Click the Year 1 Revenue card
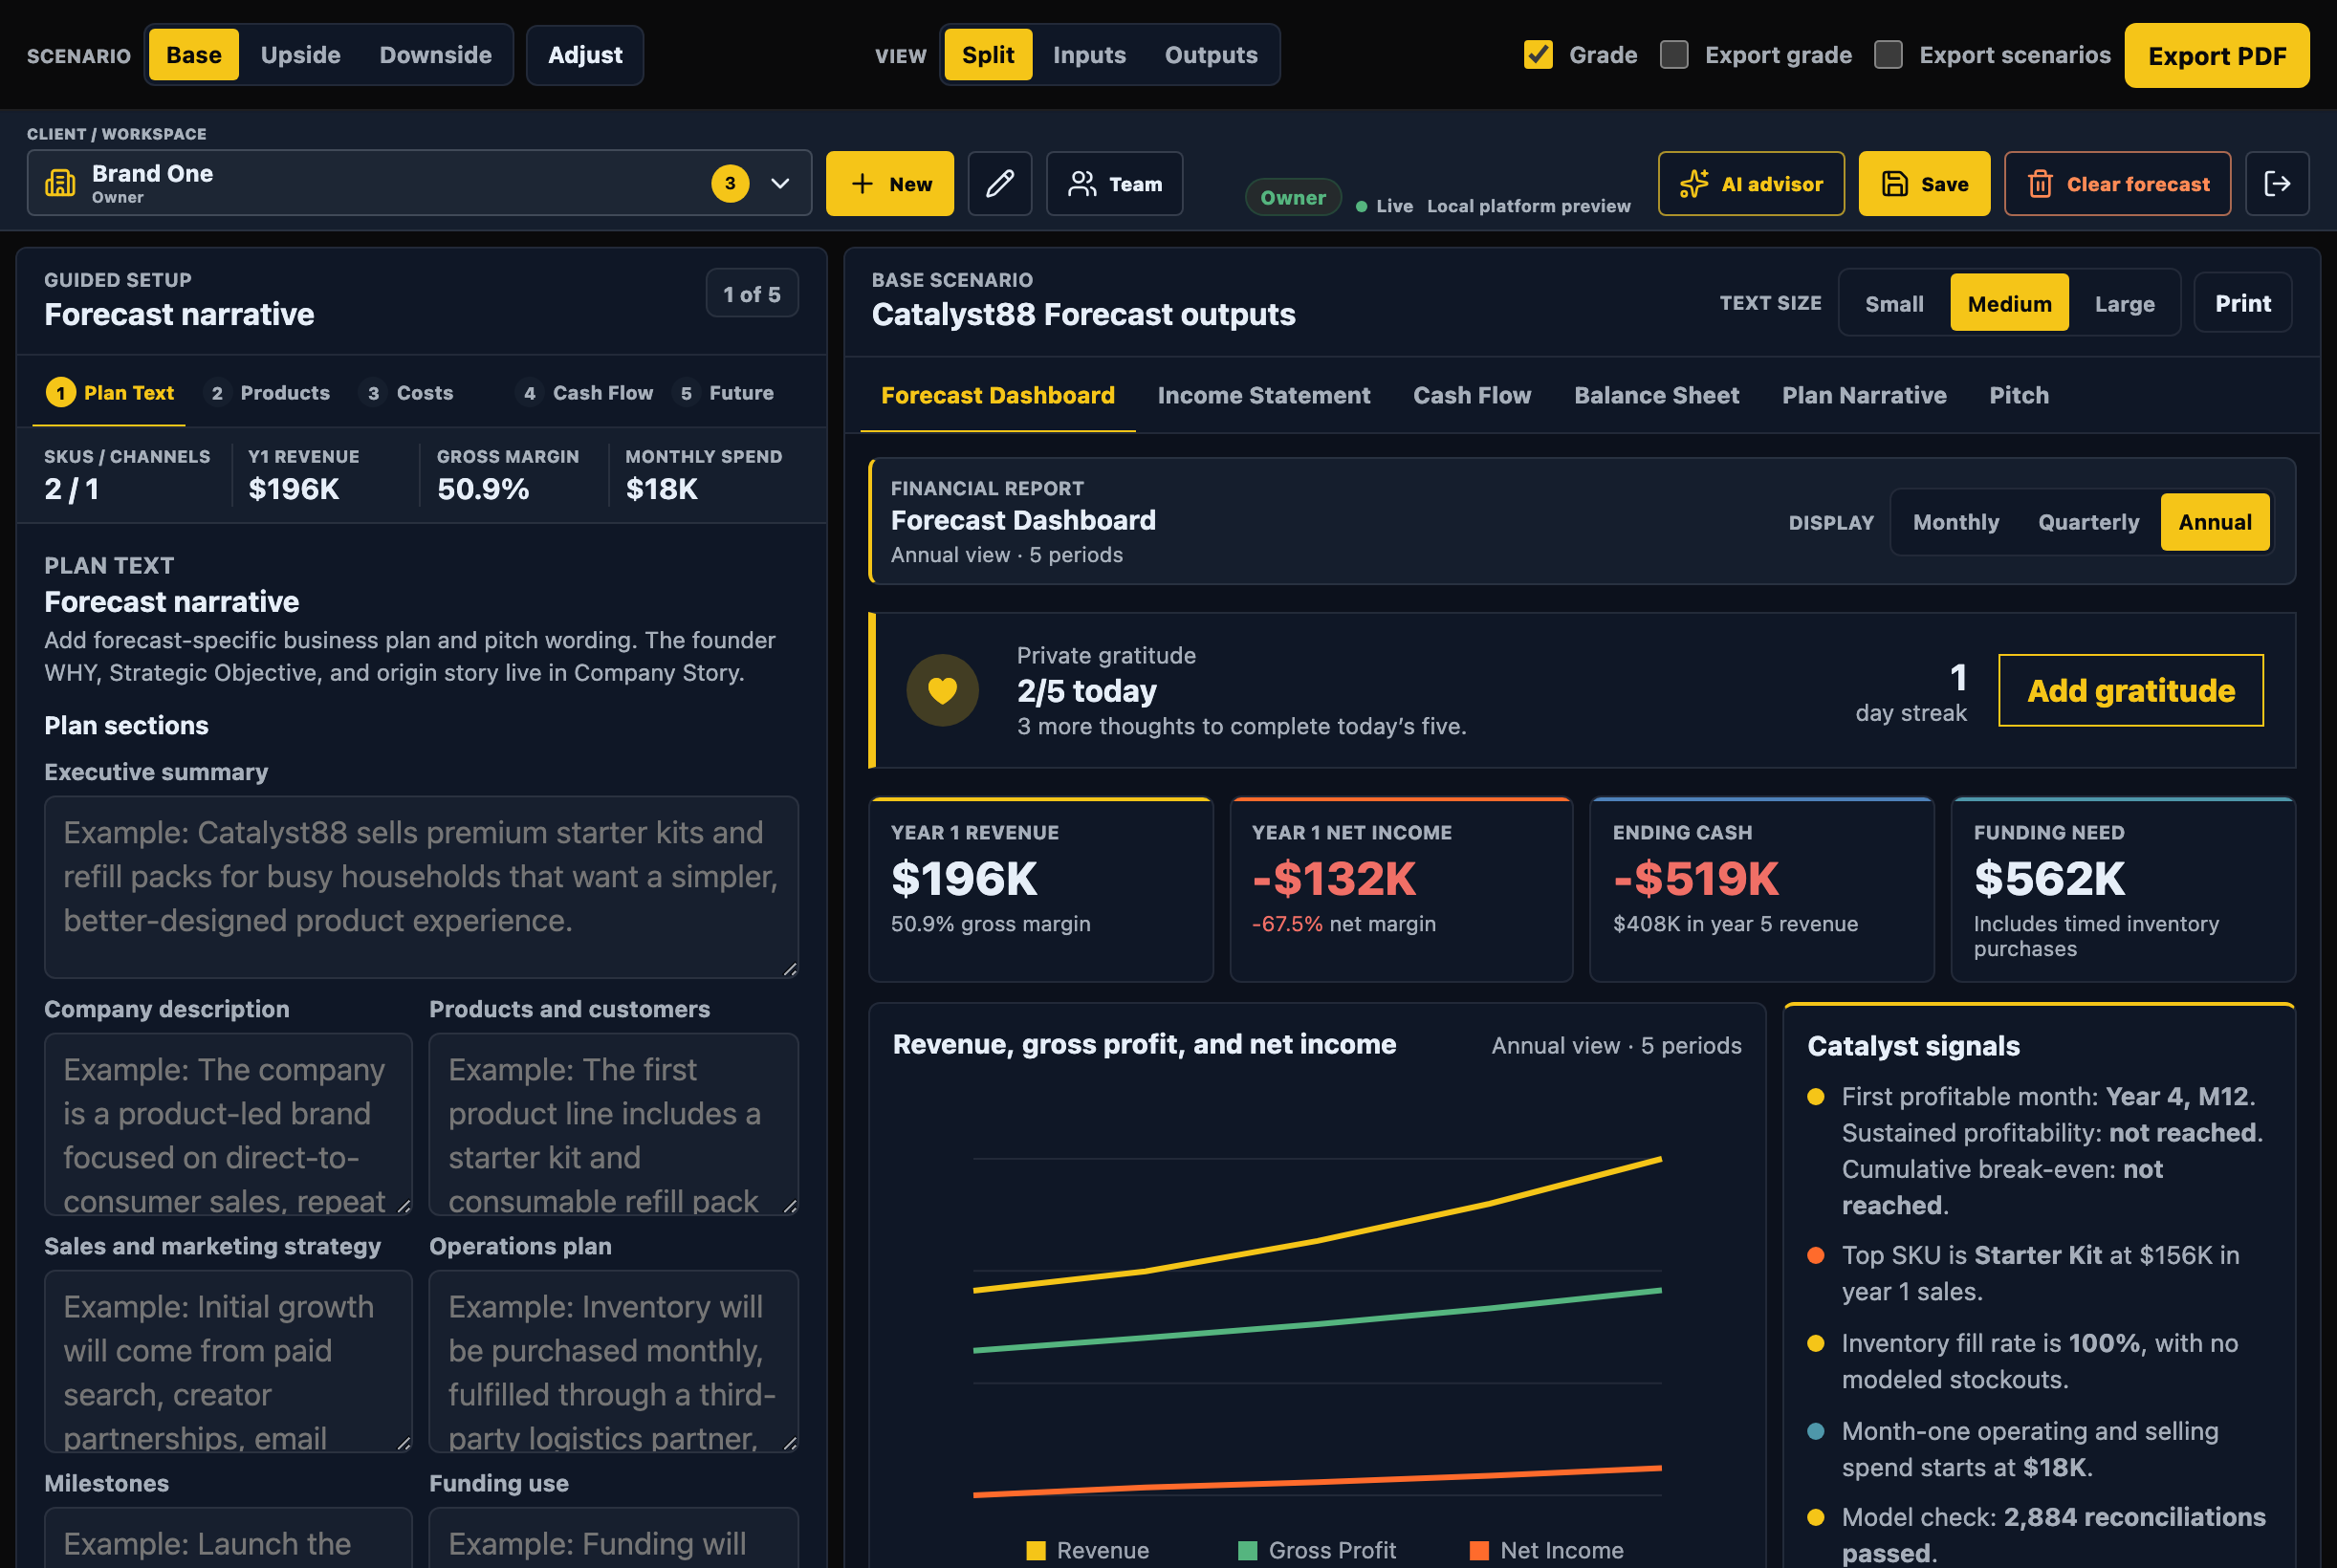 coord(1040,889)
